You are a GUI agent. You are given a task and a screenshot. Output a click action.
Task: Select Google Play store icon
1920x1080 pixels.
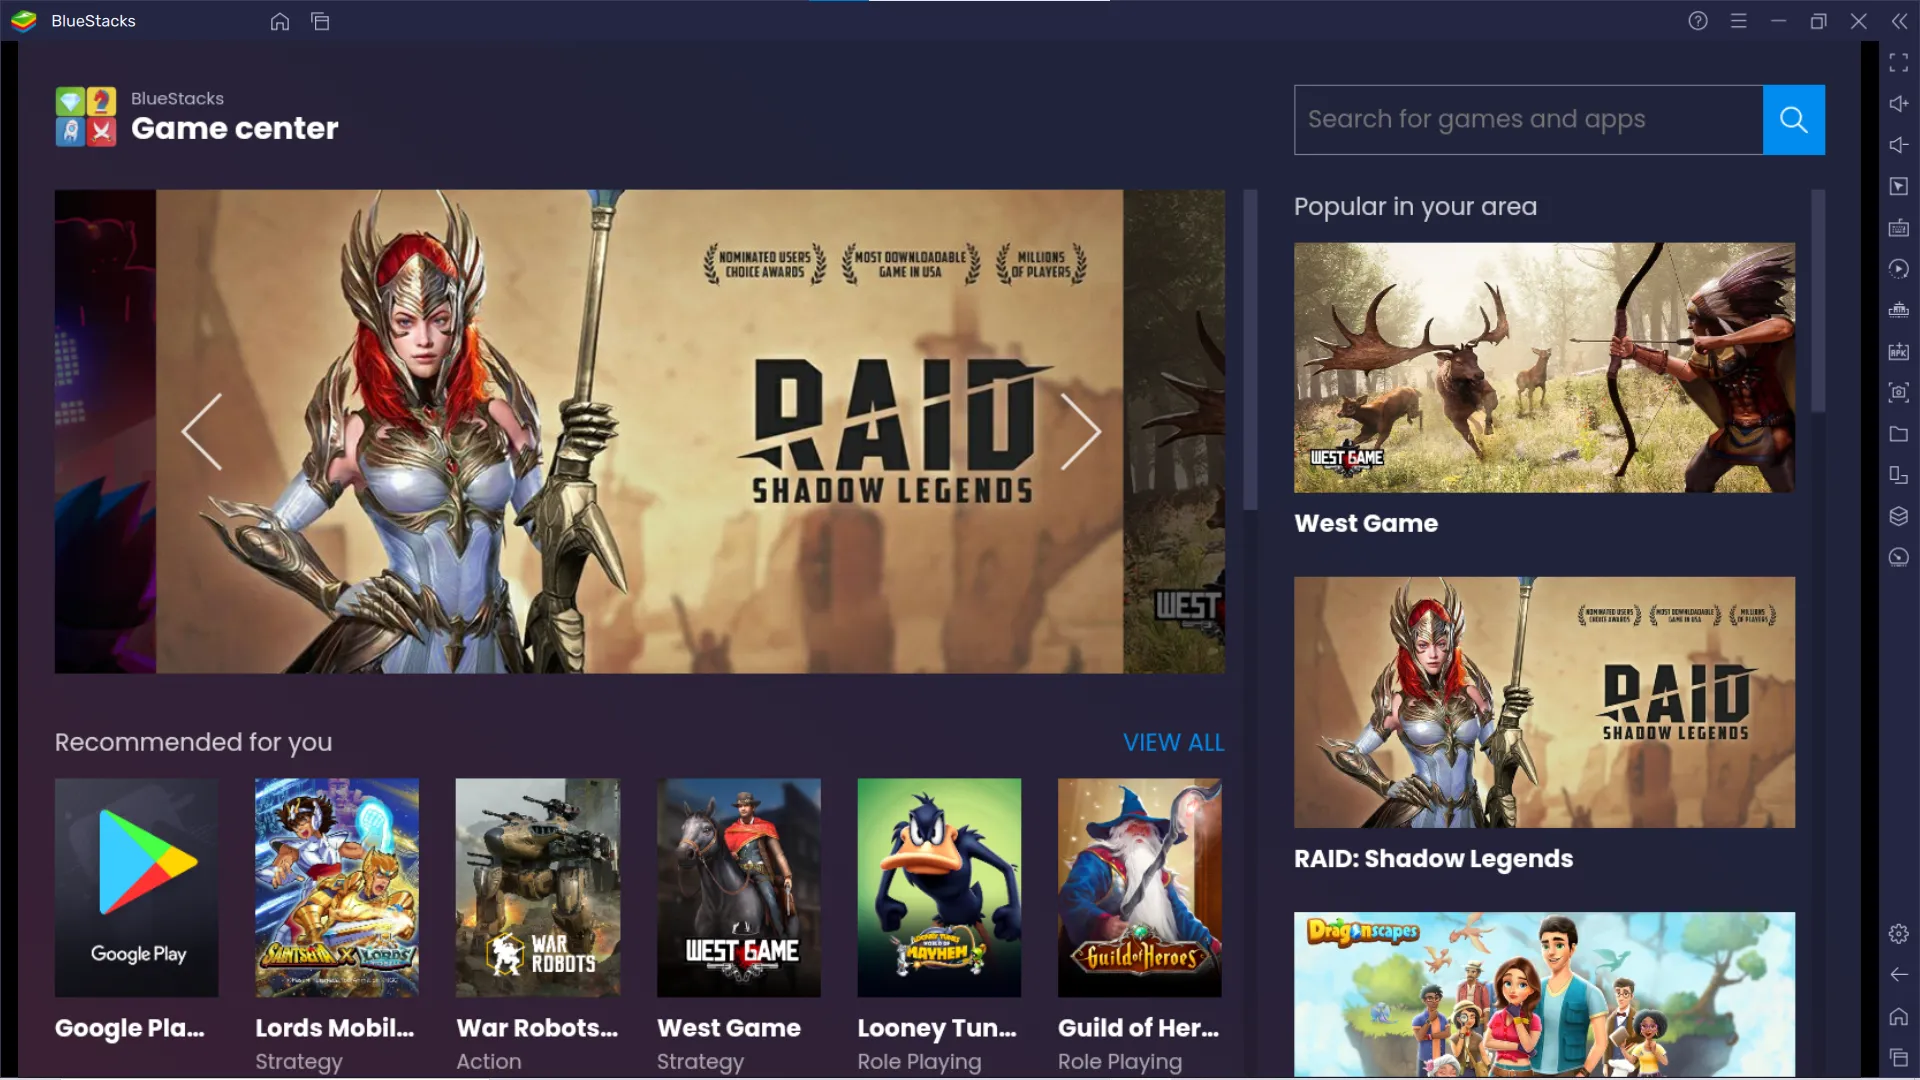135,886
